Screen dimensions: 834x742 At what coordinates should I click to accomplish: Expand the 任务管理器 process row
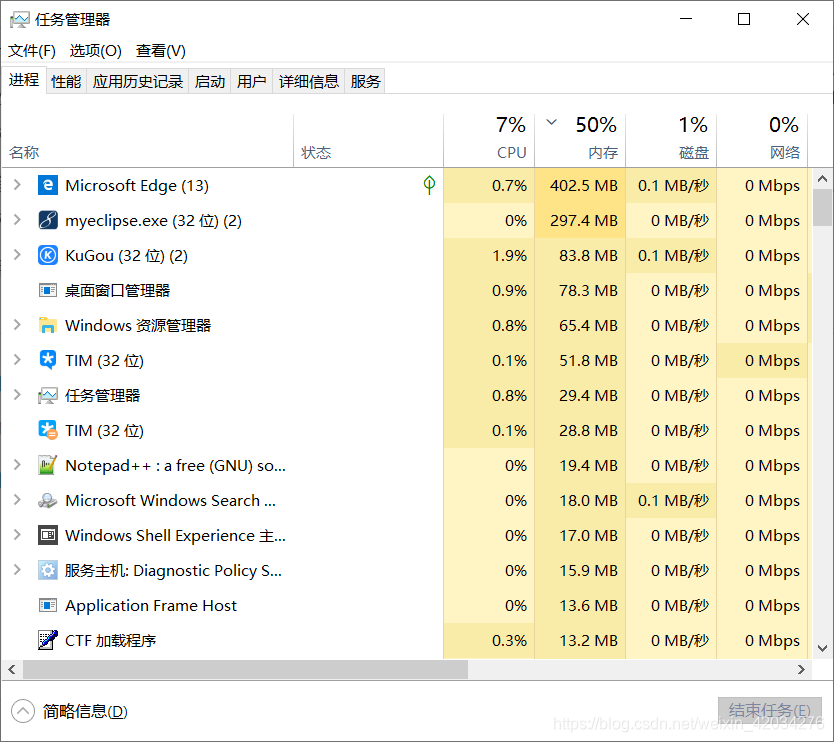click(17, 395)
